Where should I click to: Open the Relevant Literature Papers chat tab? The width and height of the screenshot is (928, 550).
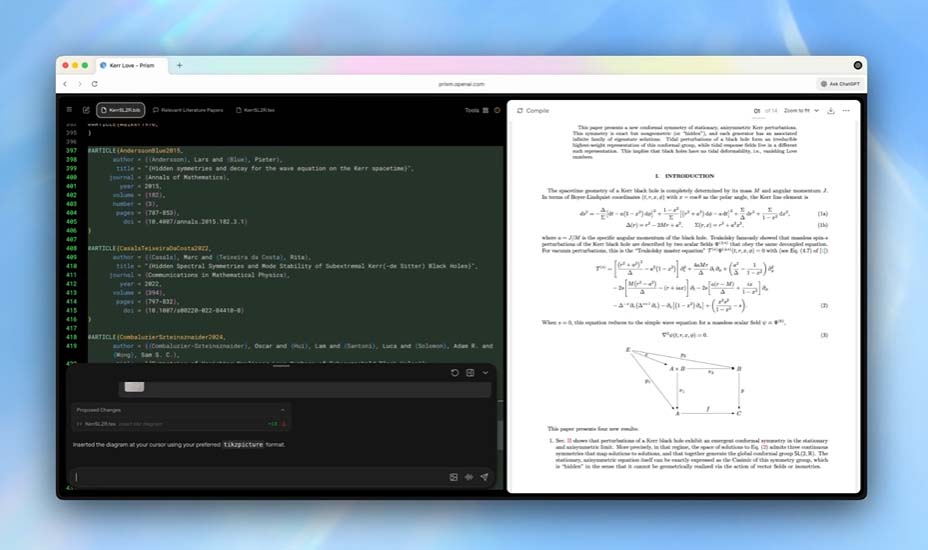pos(188,110)
